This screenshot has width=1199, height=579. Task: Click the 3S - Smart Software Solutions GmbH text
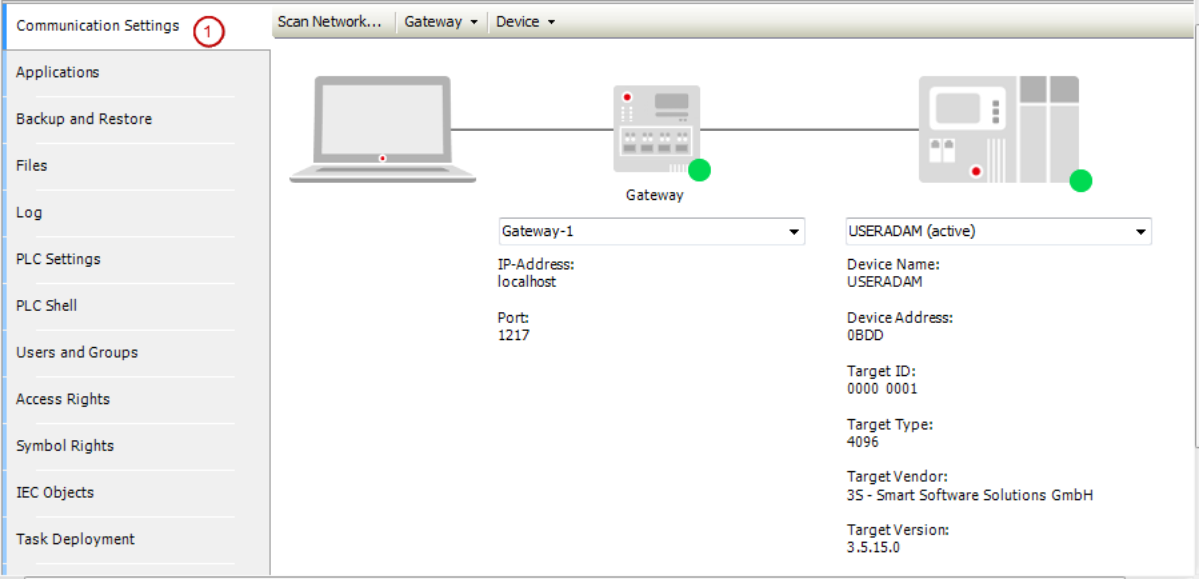(x=970, y=495)
